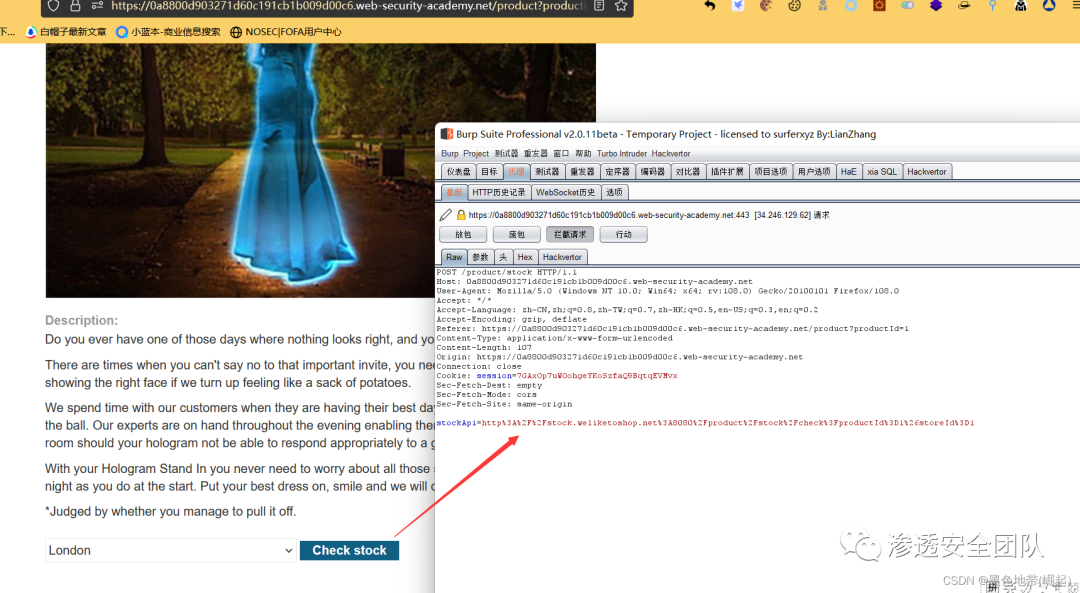Image resolution: width=1080 pixels, height=593 pixels.
Task: Toggle the 拦截请求 intercept button
Action: tap(569, 234)
